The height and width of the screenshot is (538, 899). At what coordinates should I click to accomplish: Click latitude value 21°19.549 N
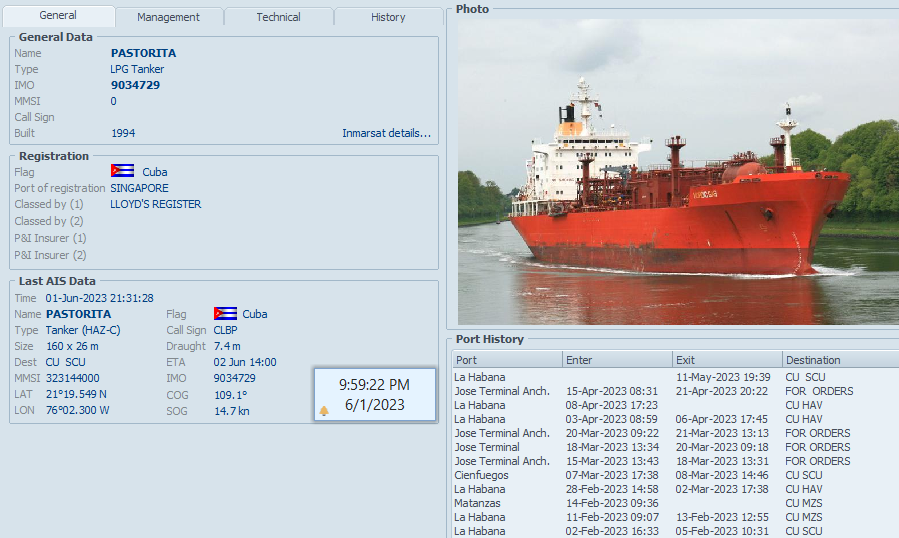76,395
